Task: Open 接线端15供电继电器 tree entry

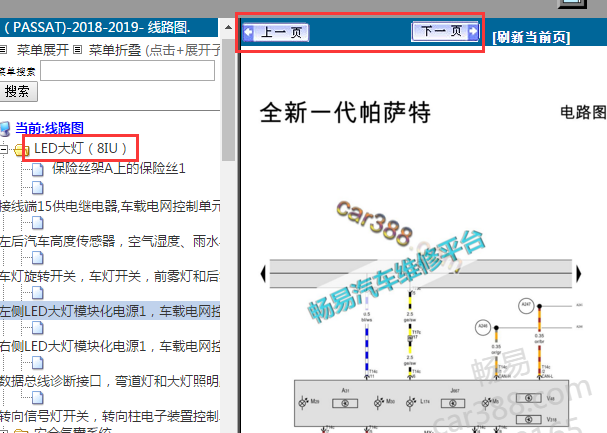Action: [110, 206]
